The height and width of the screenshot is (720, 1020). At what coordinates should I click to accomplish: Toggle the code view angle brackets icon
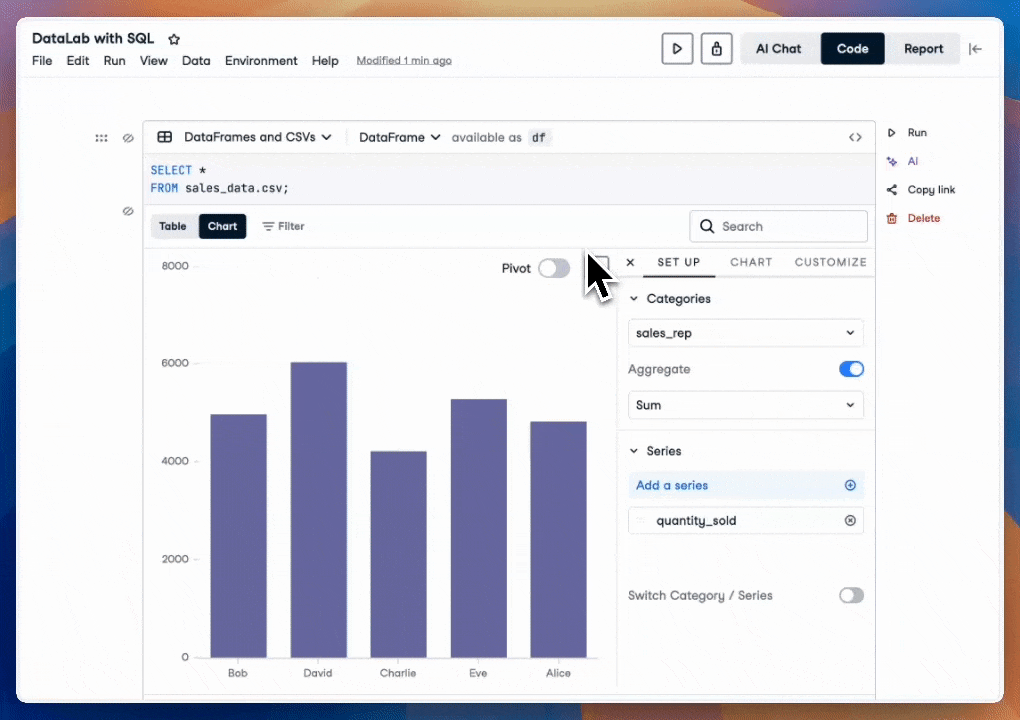tap(855, 137)
